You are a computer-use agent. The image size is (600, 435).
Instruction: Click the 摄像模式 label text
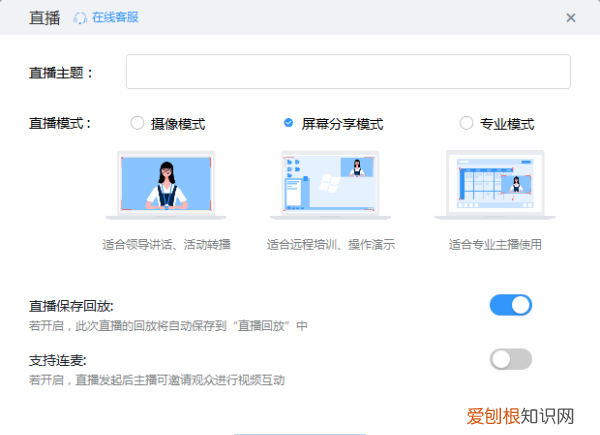click(178, 124)
